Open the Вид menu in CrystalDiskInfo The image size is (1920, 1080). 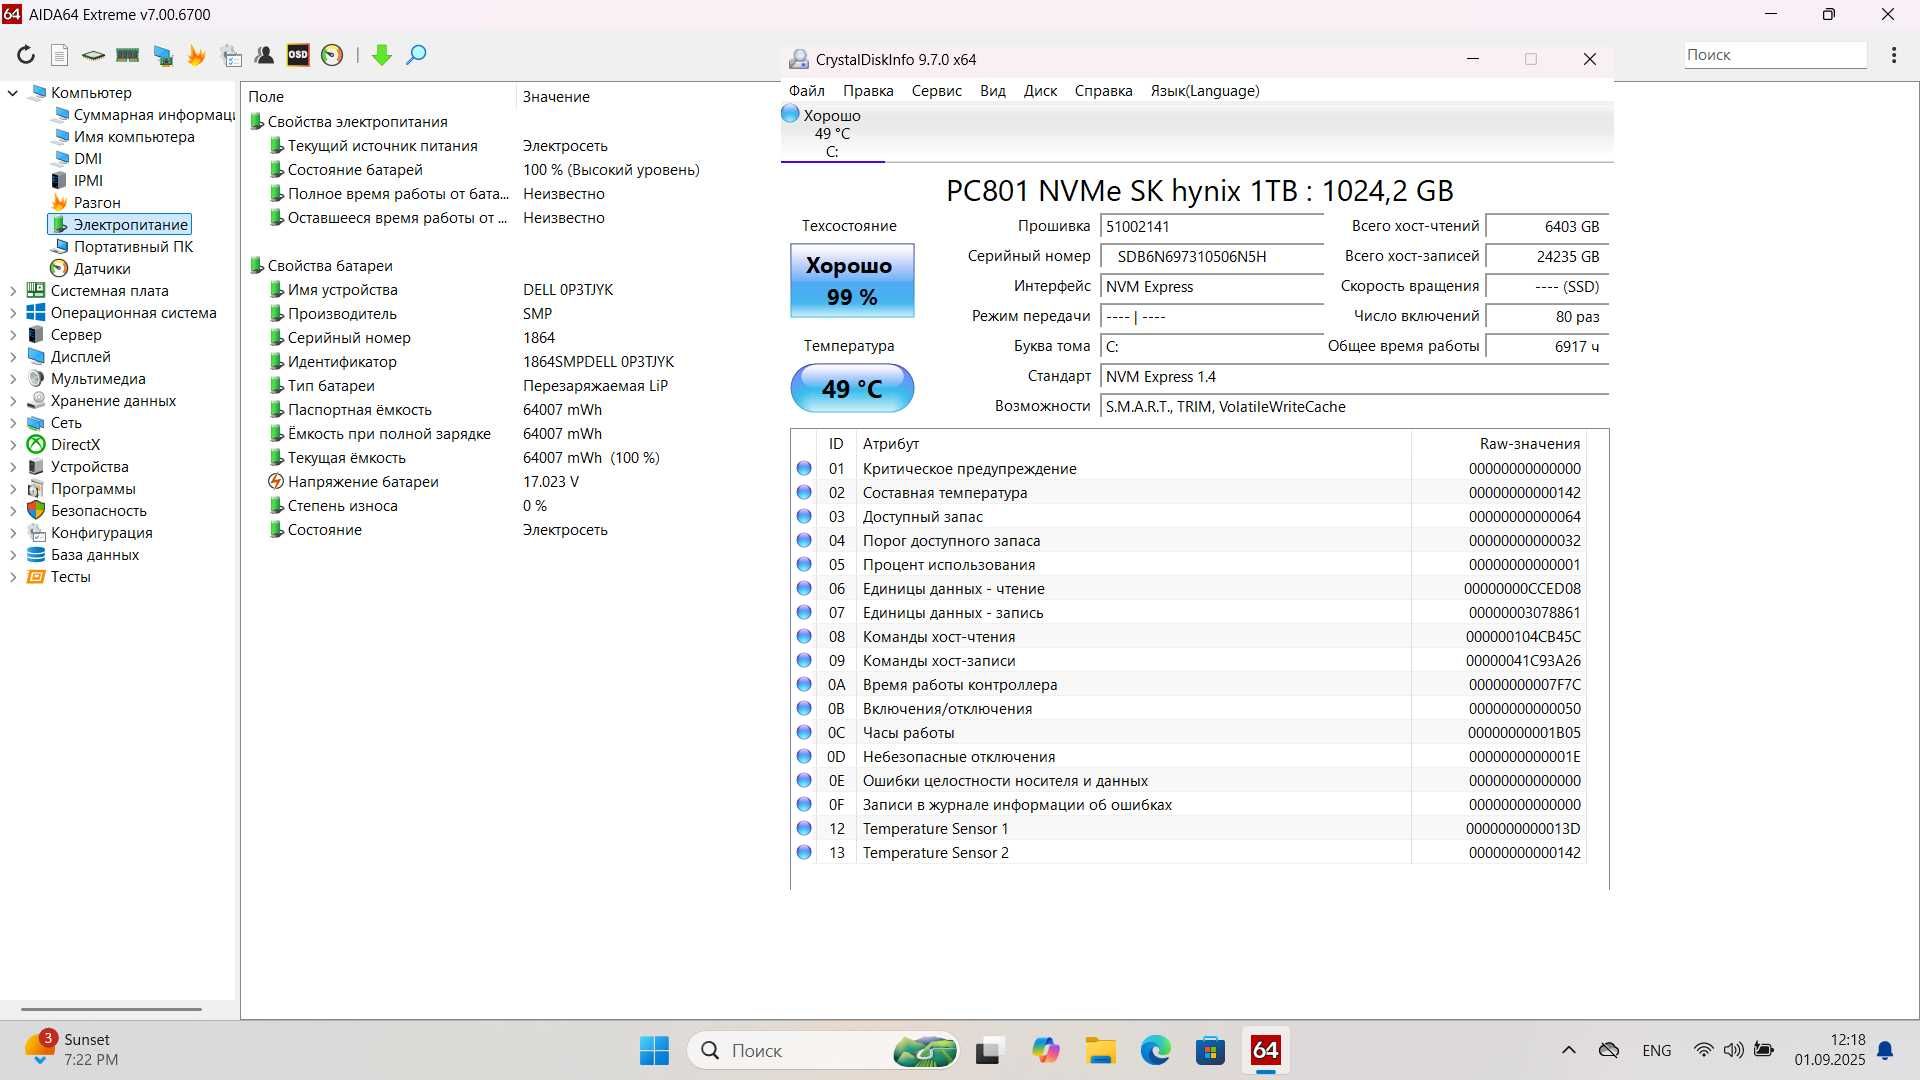tap(992, 90)
